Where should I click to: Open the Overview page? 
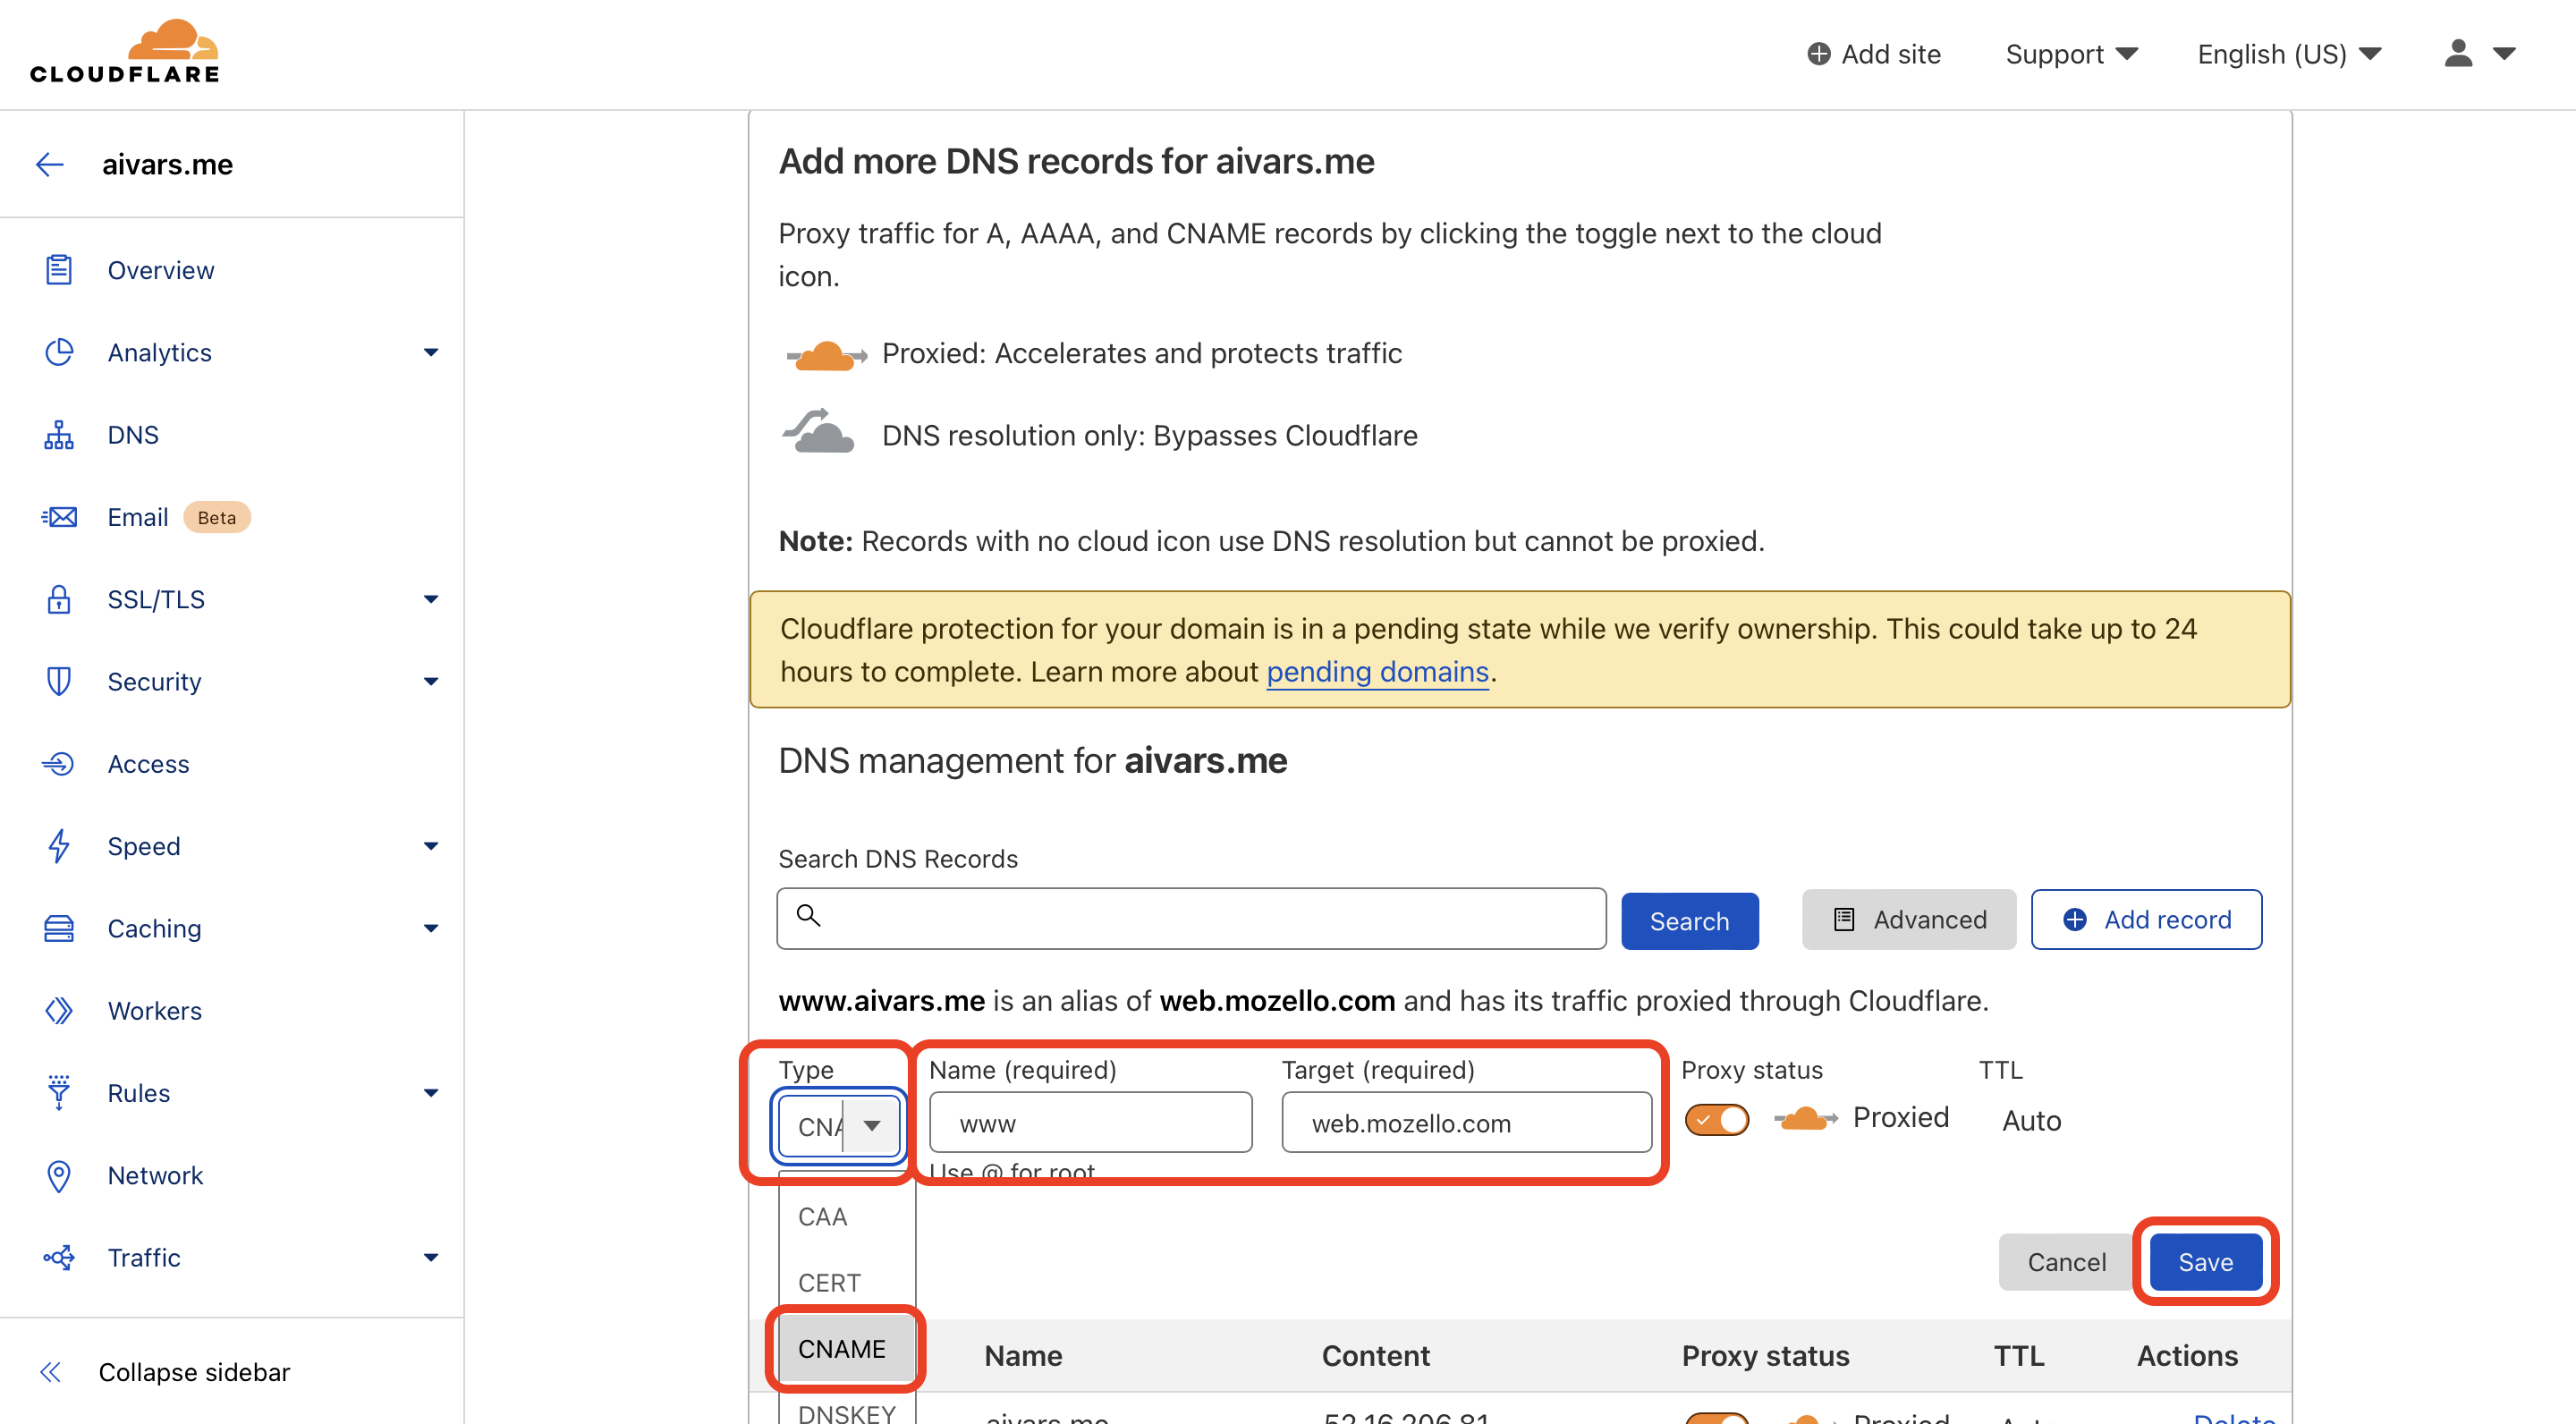pyautogui.click(x=161, y=270)
